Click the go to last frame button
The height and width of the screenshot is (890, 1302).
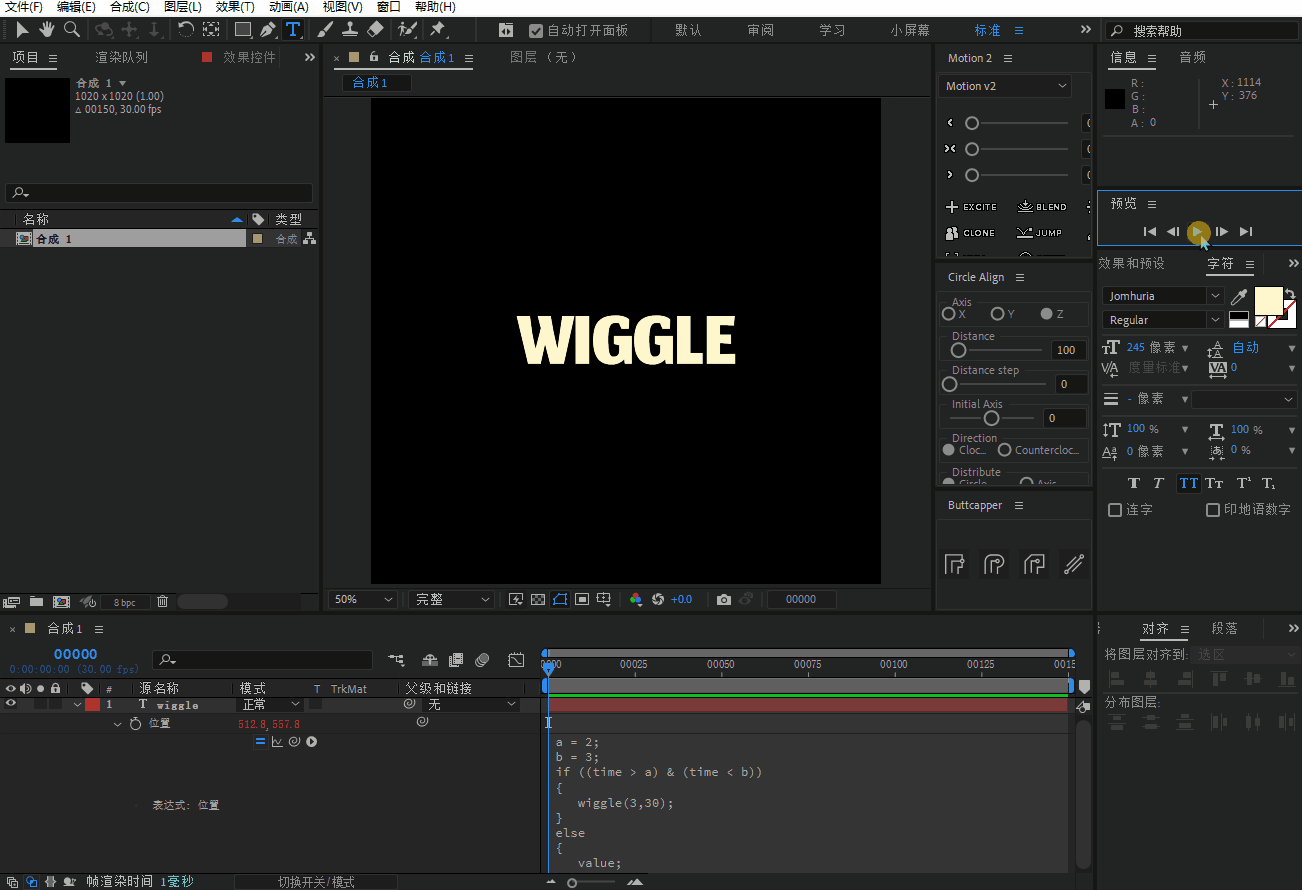point(1246,231)
